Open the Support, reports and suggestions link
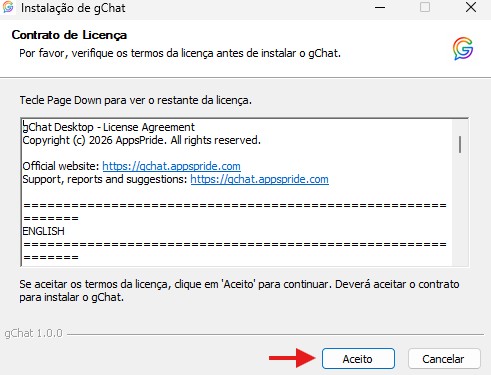 pos(259,179)
